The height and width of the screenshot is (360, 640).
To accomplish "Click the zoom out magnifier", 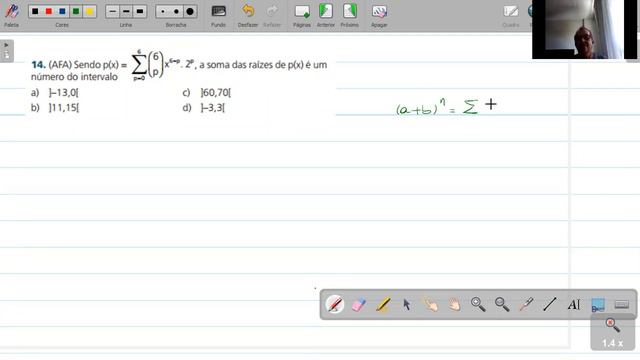I will coord(502,304).
